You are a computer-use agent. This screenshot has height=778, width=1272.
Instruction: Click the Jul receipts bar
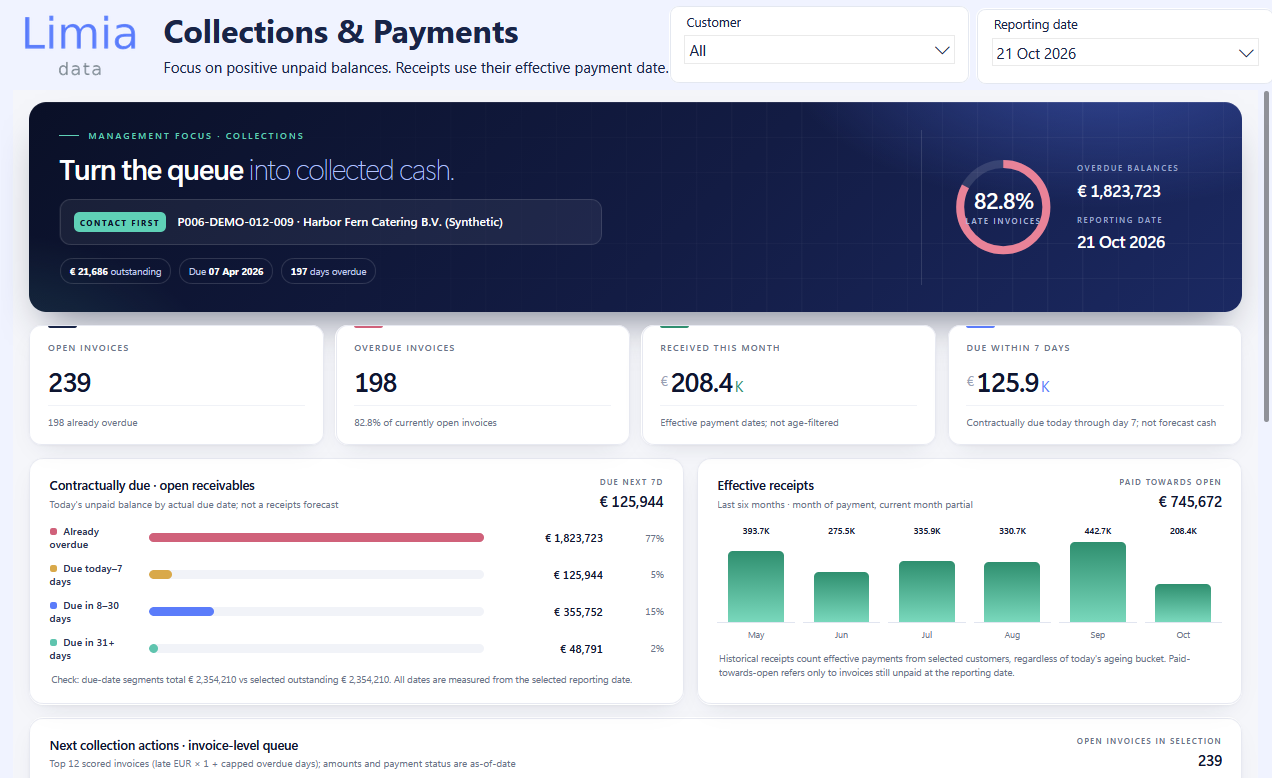click(927, 591)
